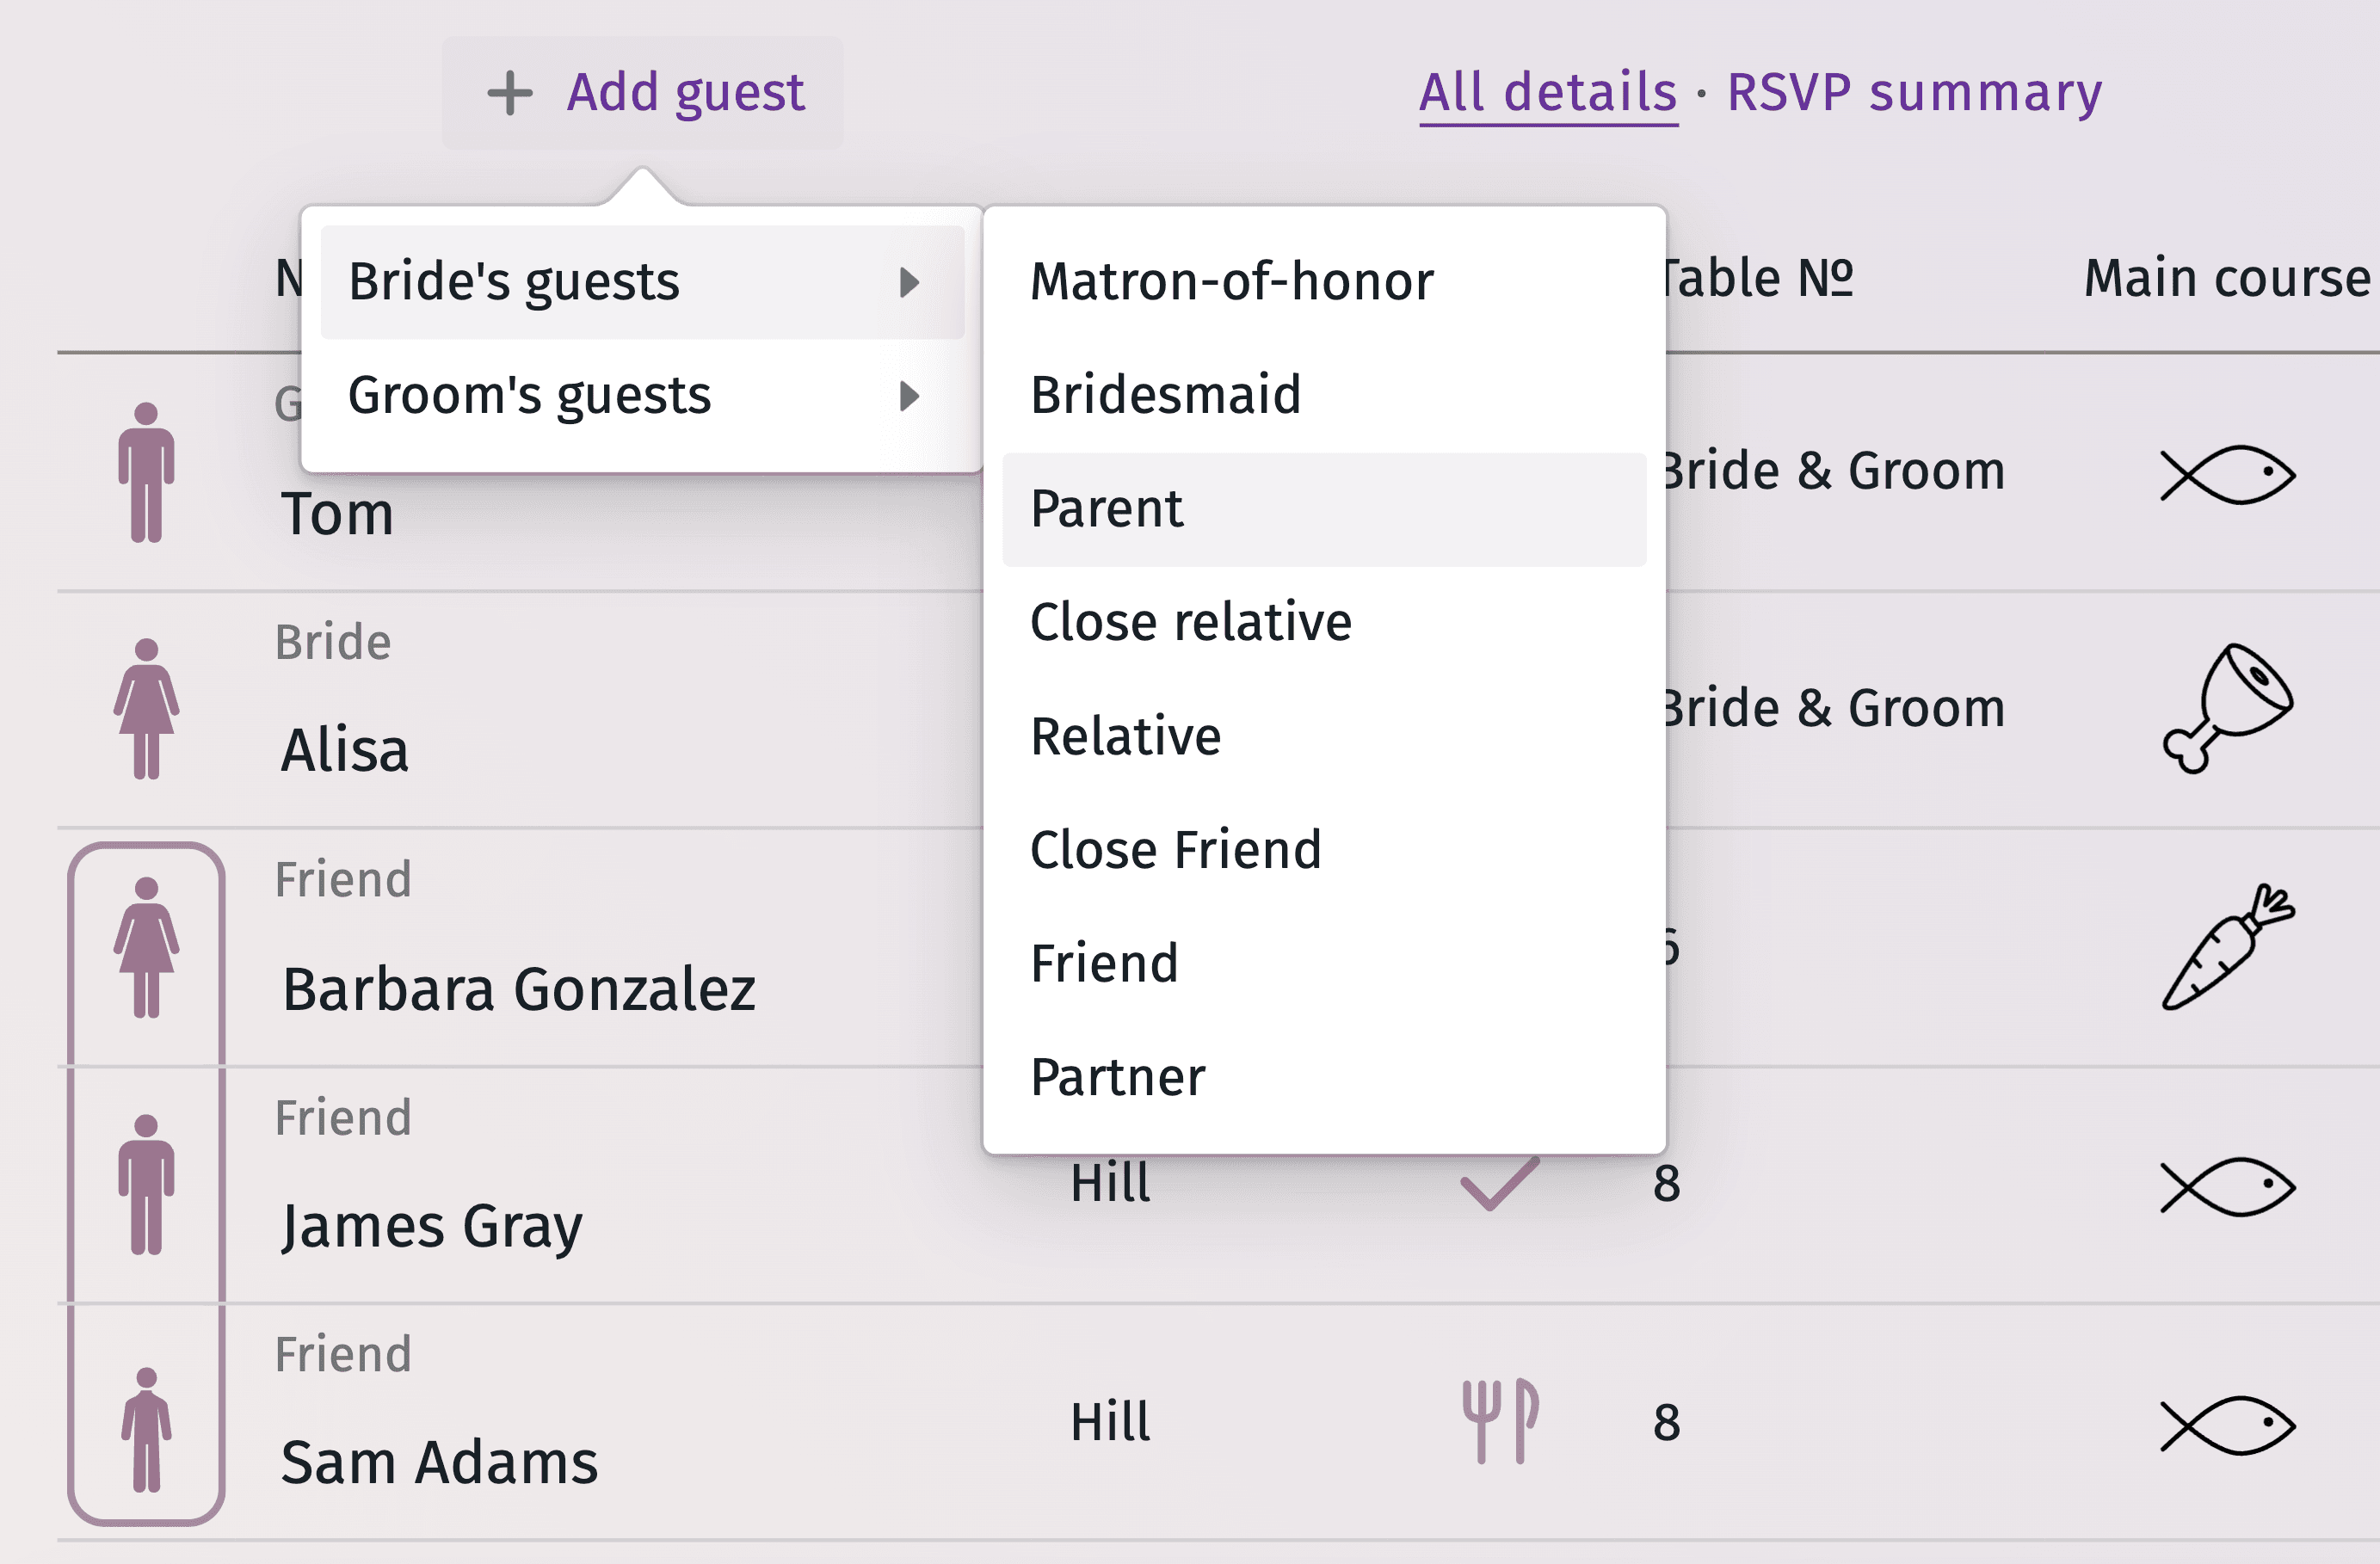Click James Gray's fish main course icon
This screenshot has width=2380, height=1564.
[2227, 1187]
